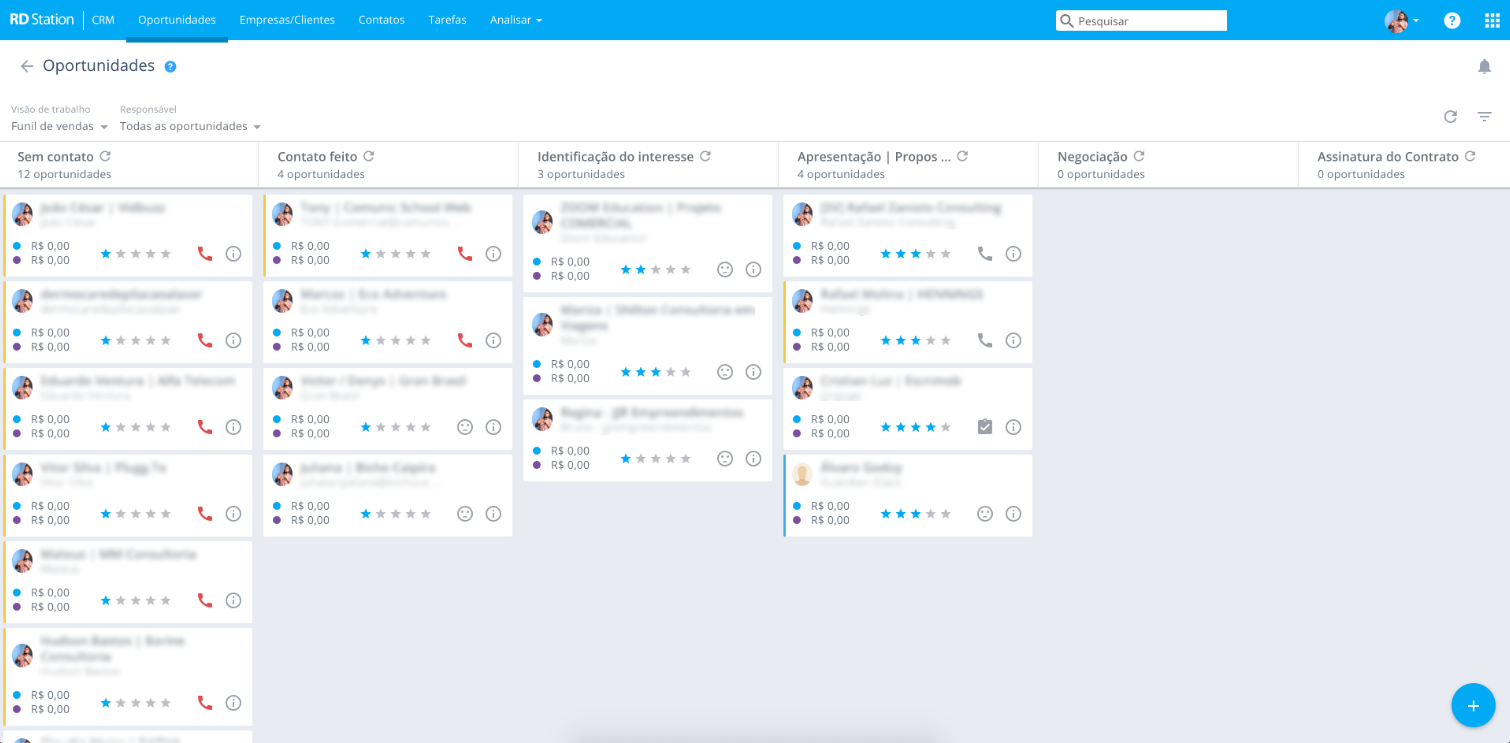The height and width of the screenshot is (743, 1510).
Task: Set five-star rating on João César card
Action: click(166, 254)
